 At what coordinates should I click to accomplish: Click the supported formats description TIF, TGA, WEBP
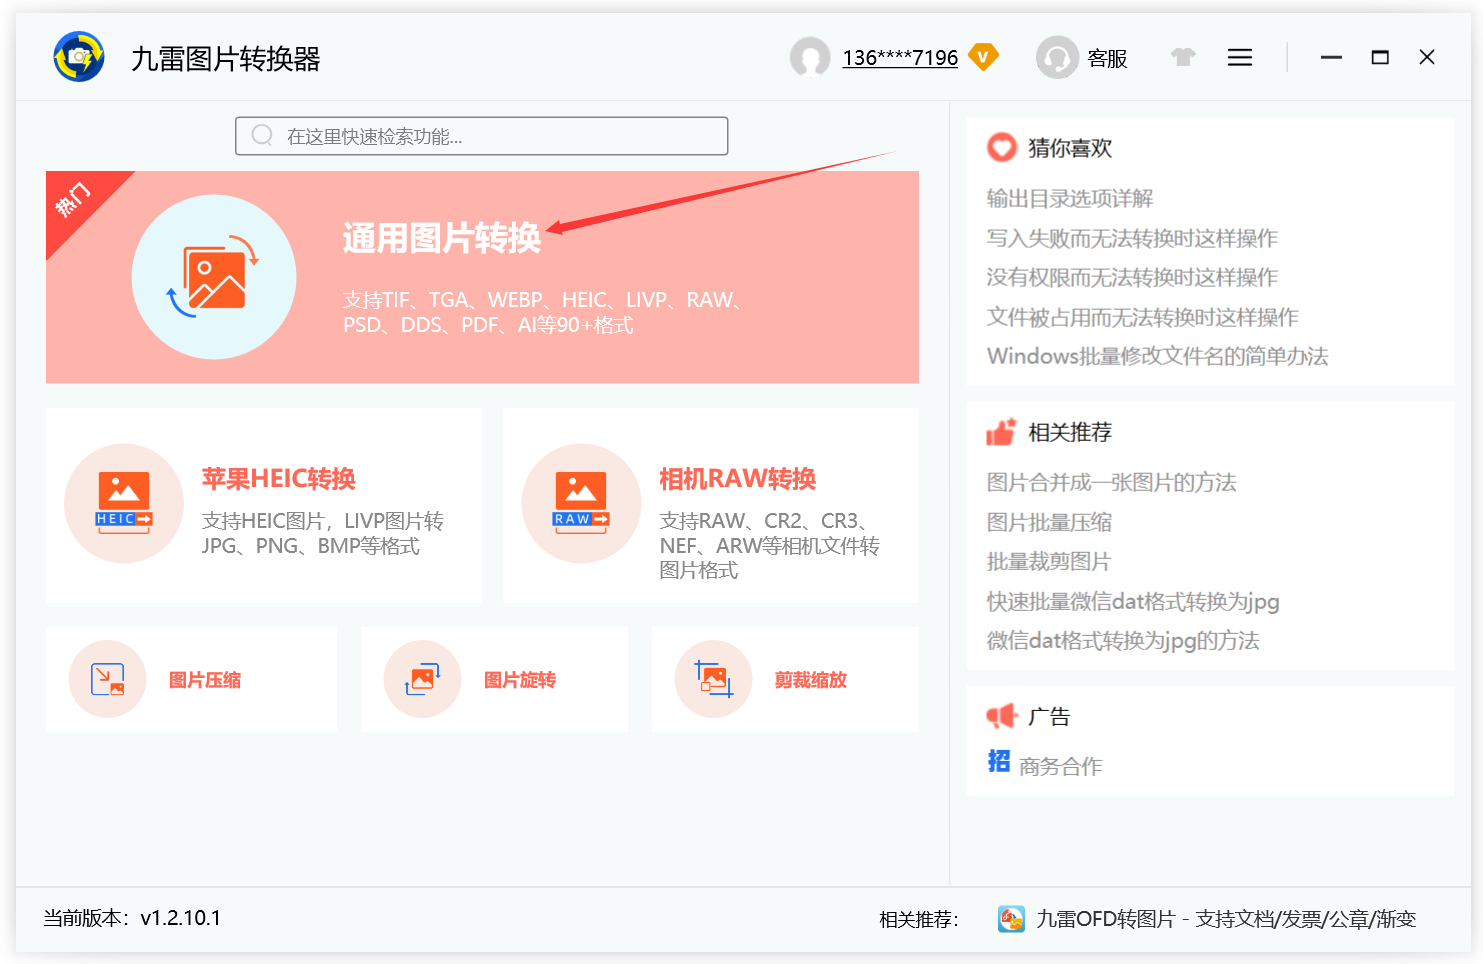point(543,312)
